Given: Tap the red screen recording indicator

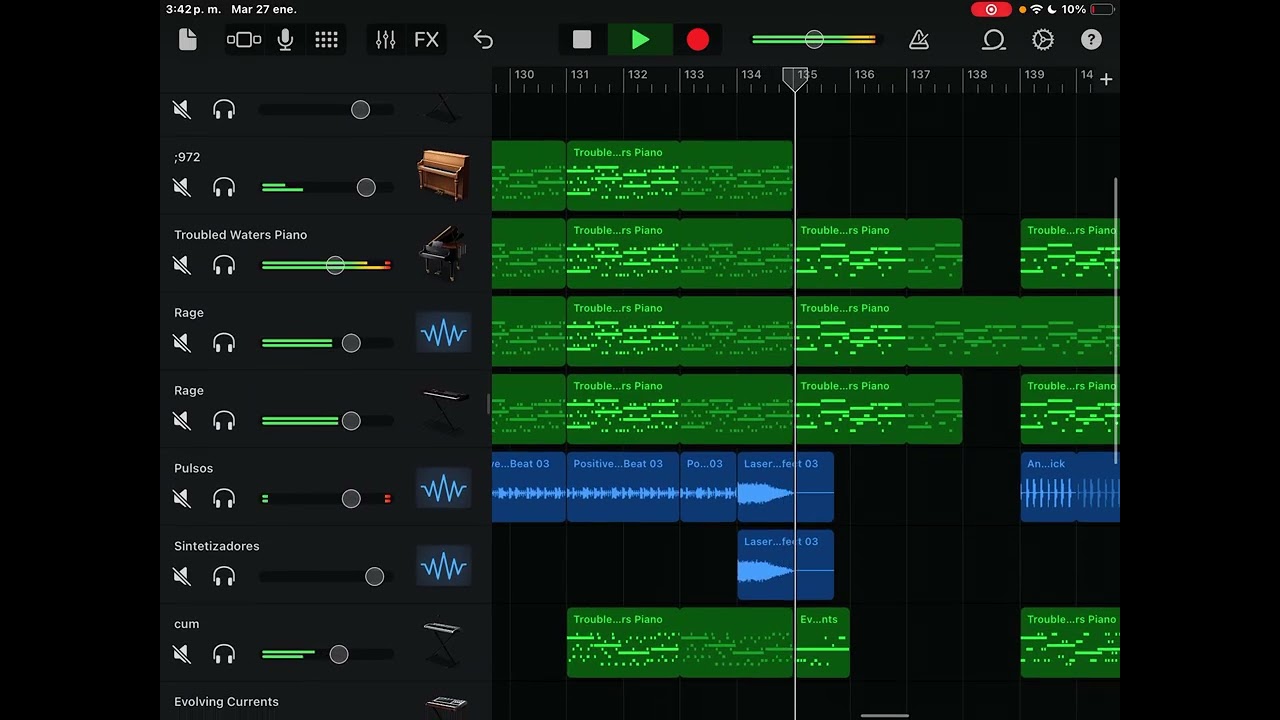Looking at the screenshot, I should click(991, 10).
